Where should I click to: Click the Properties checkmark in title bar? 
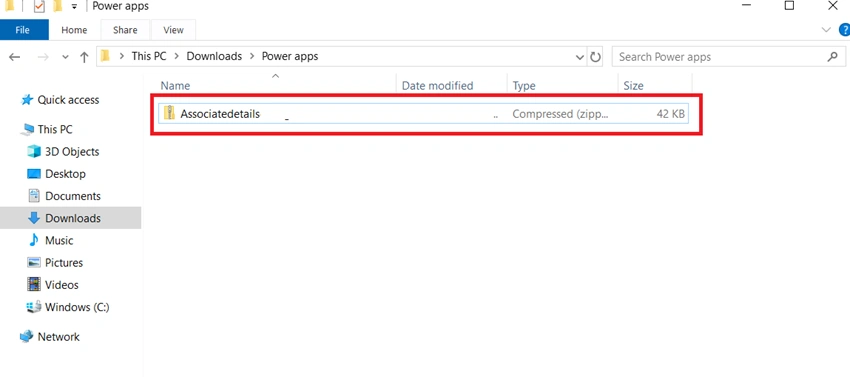pos(38,7)
